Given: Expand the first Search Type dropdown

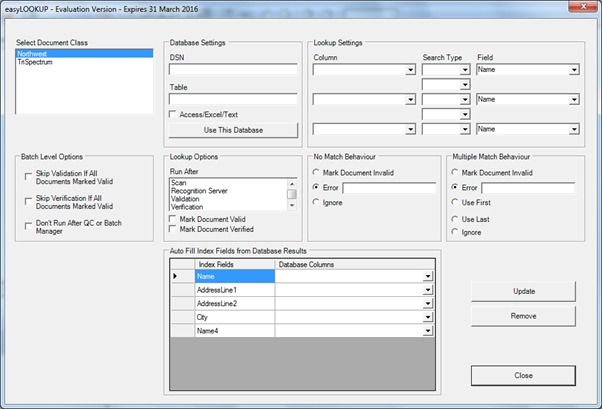Looking at the screenshot, I should 464,71.
